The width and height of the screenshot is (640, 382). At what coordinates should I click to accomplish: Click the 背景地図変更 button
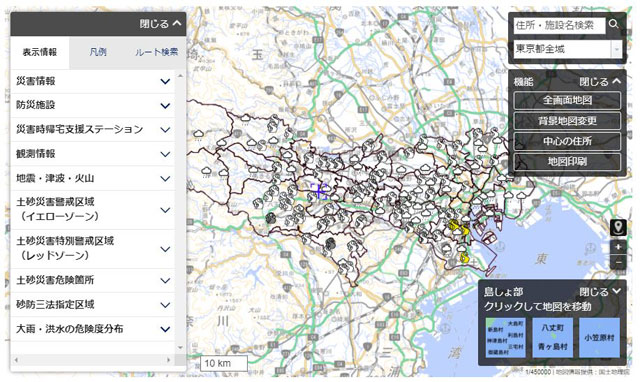point(567,121)
